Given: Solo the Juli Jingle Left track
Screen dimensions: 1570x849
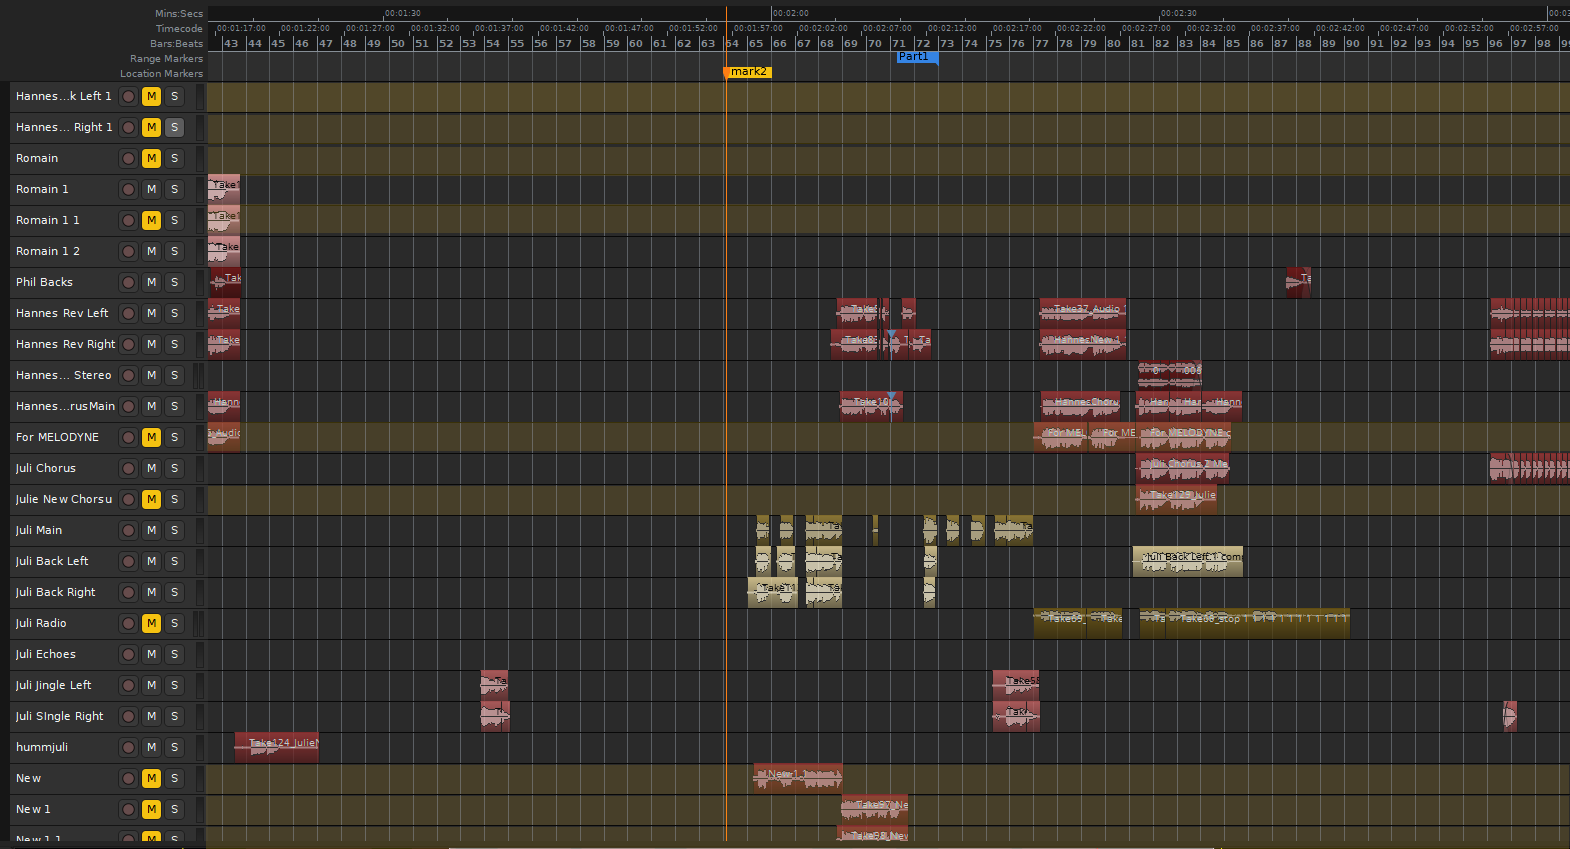Looking at the screenshot, I should tap(174, 685).
